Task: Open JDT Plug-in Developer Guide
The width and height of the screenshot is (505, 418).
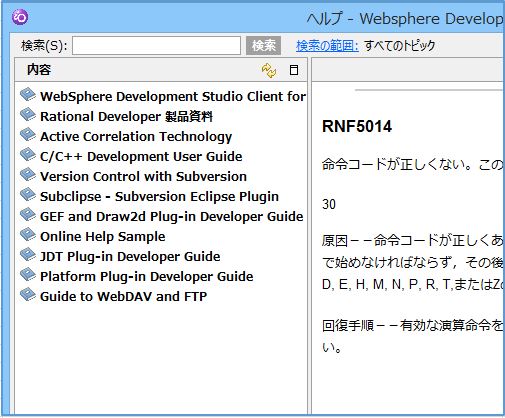Action: [x=130, y=257]
